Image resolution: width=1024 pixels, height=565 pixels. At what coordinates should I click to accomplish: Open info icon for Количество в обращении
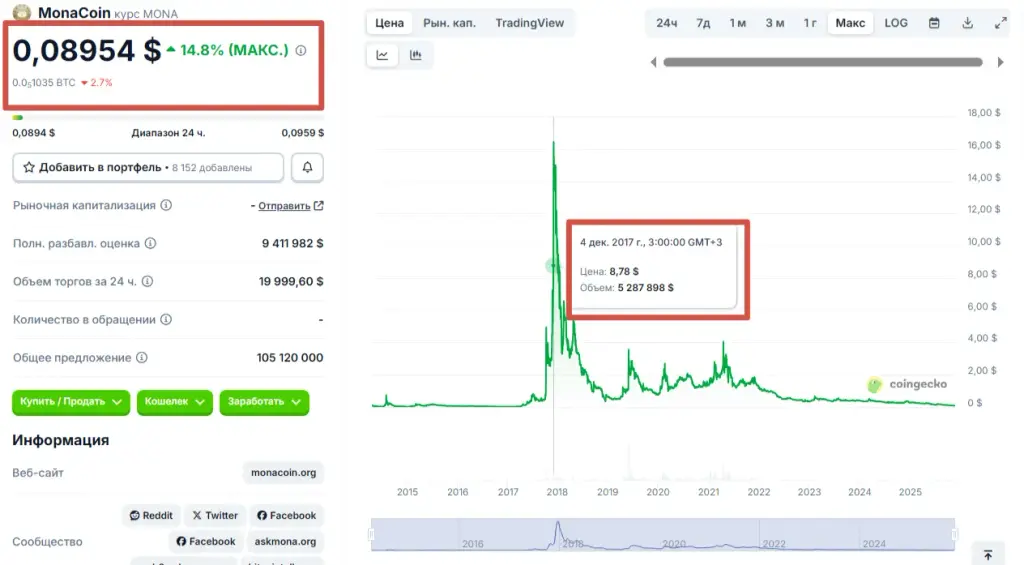[167, 319]
